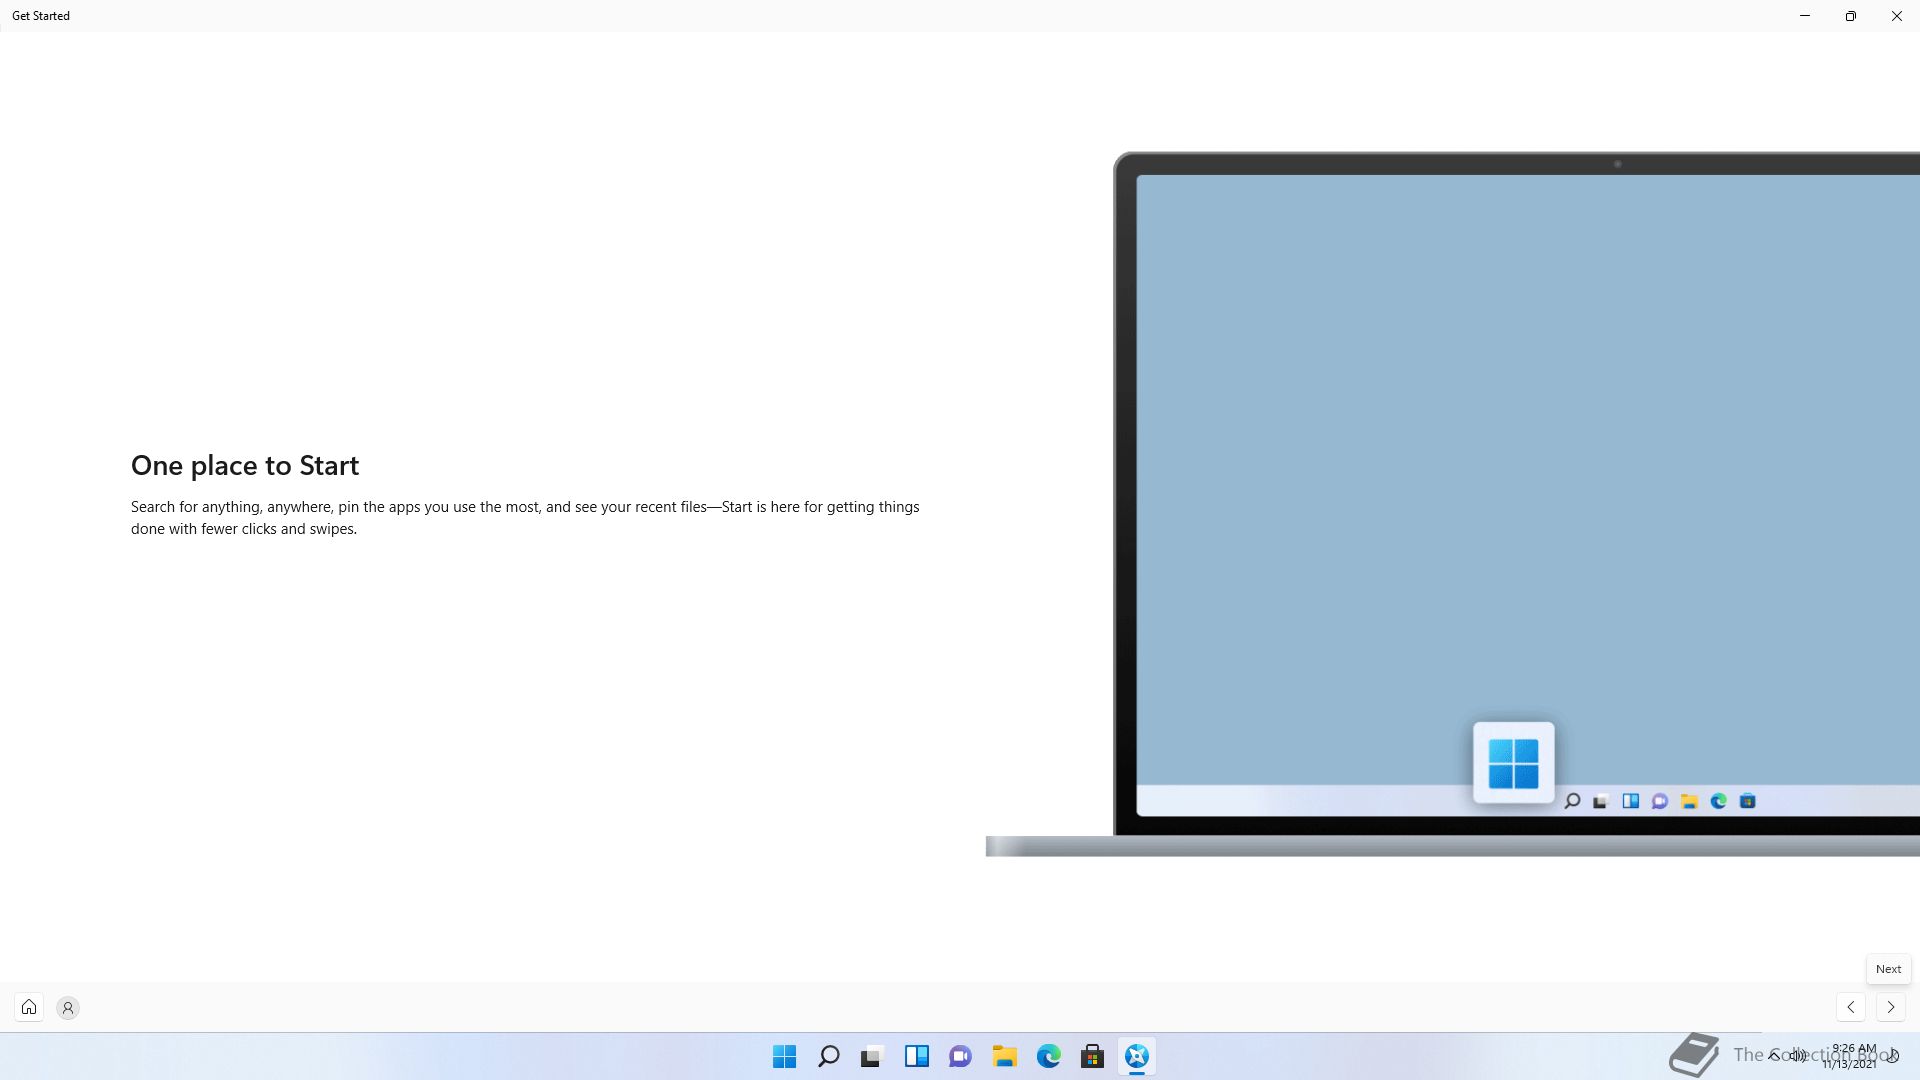Open Task View from the taskbar
This screenshot has height=1080, width=1920.
tap(873, 1056)
